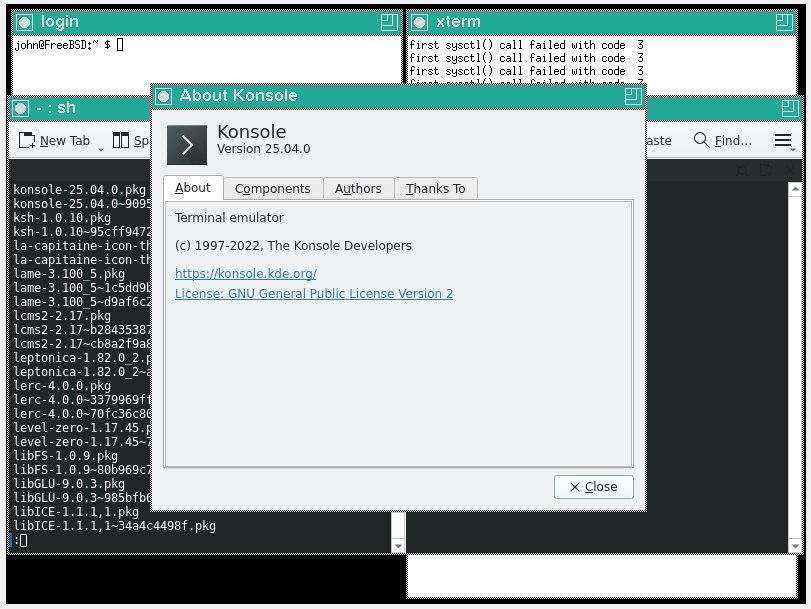Click the Split View icon in Konsole toolbar
Viewport: 811px width, 609px height.
coord(121,140)
